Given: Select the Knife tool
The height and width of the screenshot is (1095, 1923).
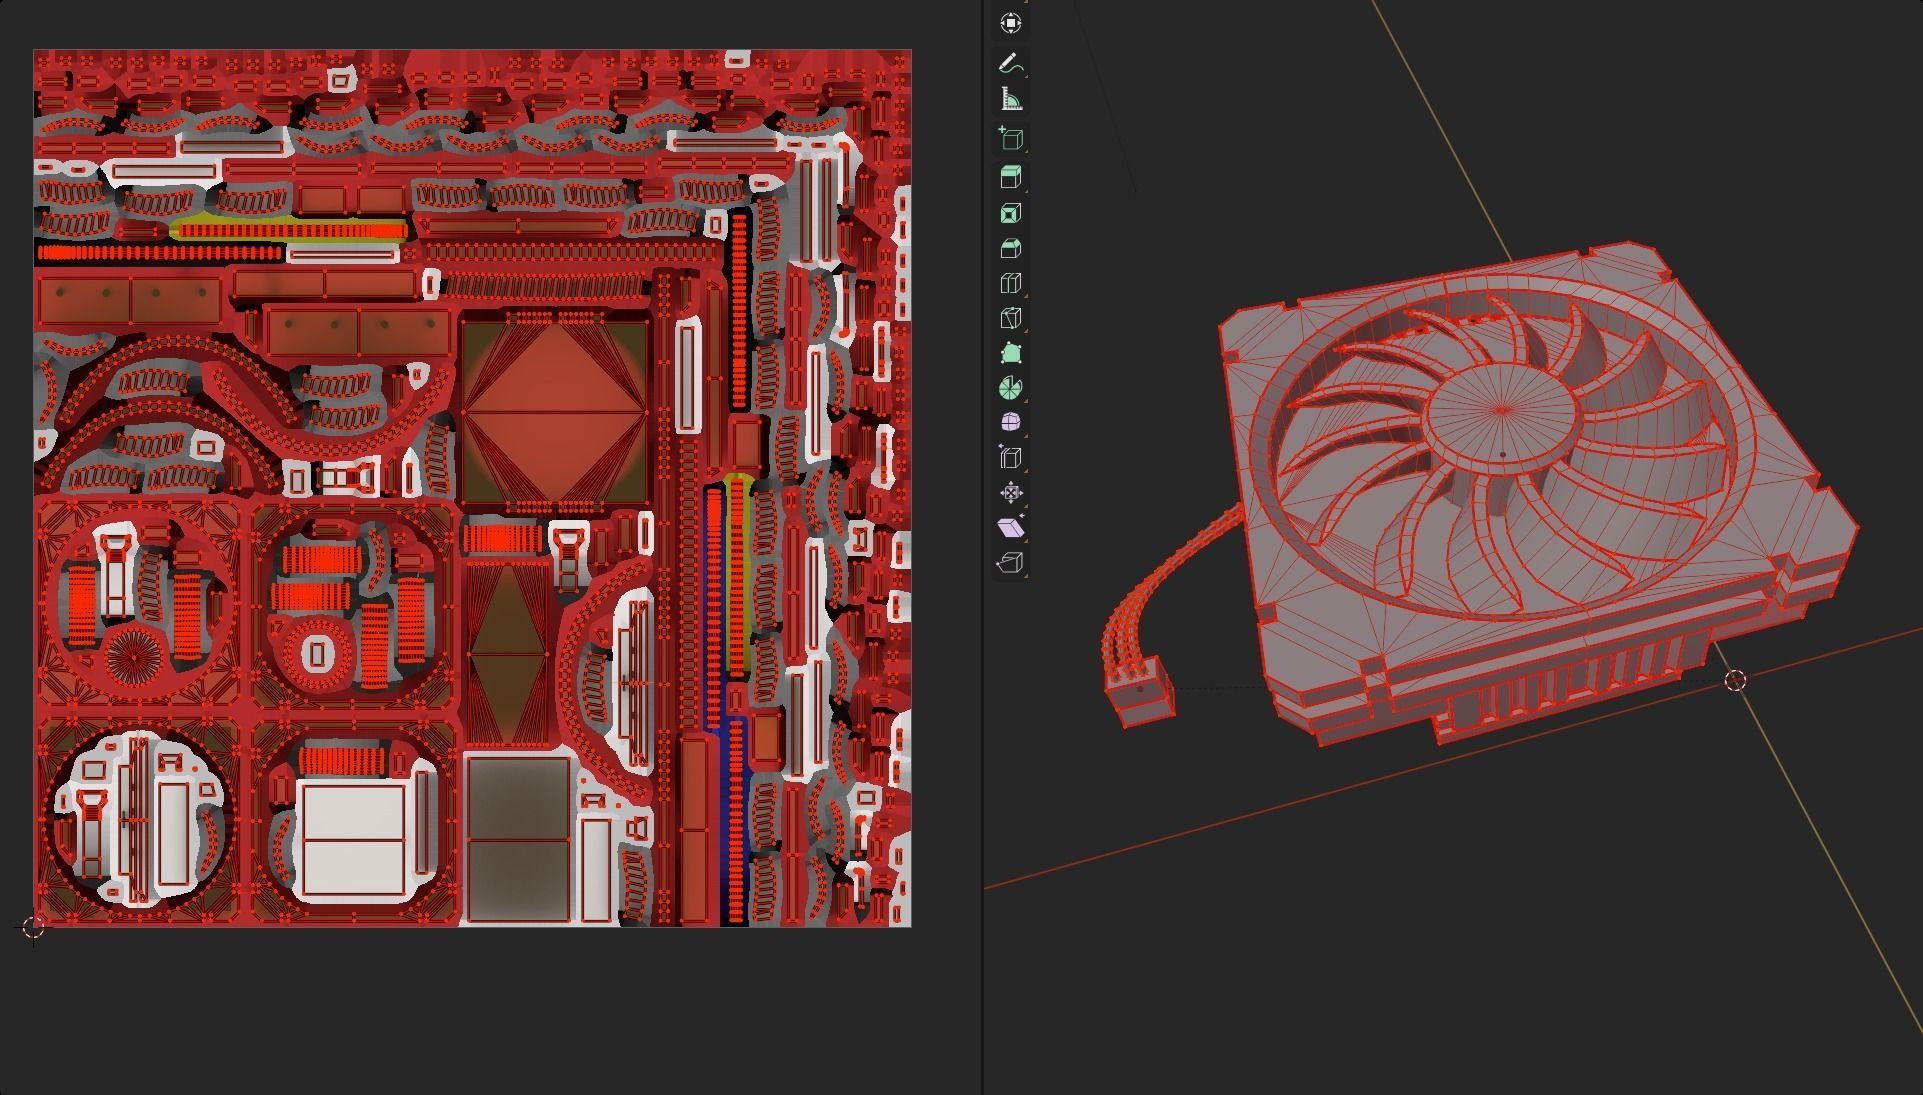Looking at the screenshot, I should tap(1010, 318).
